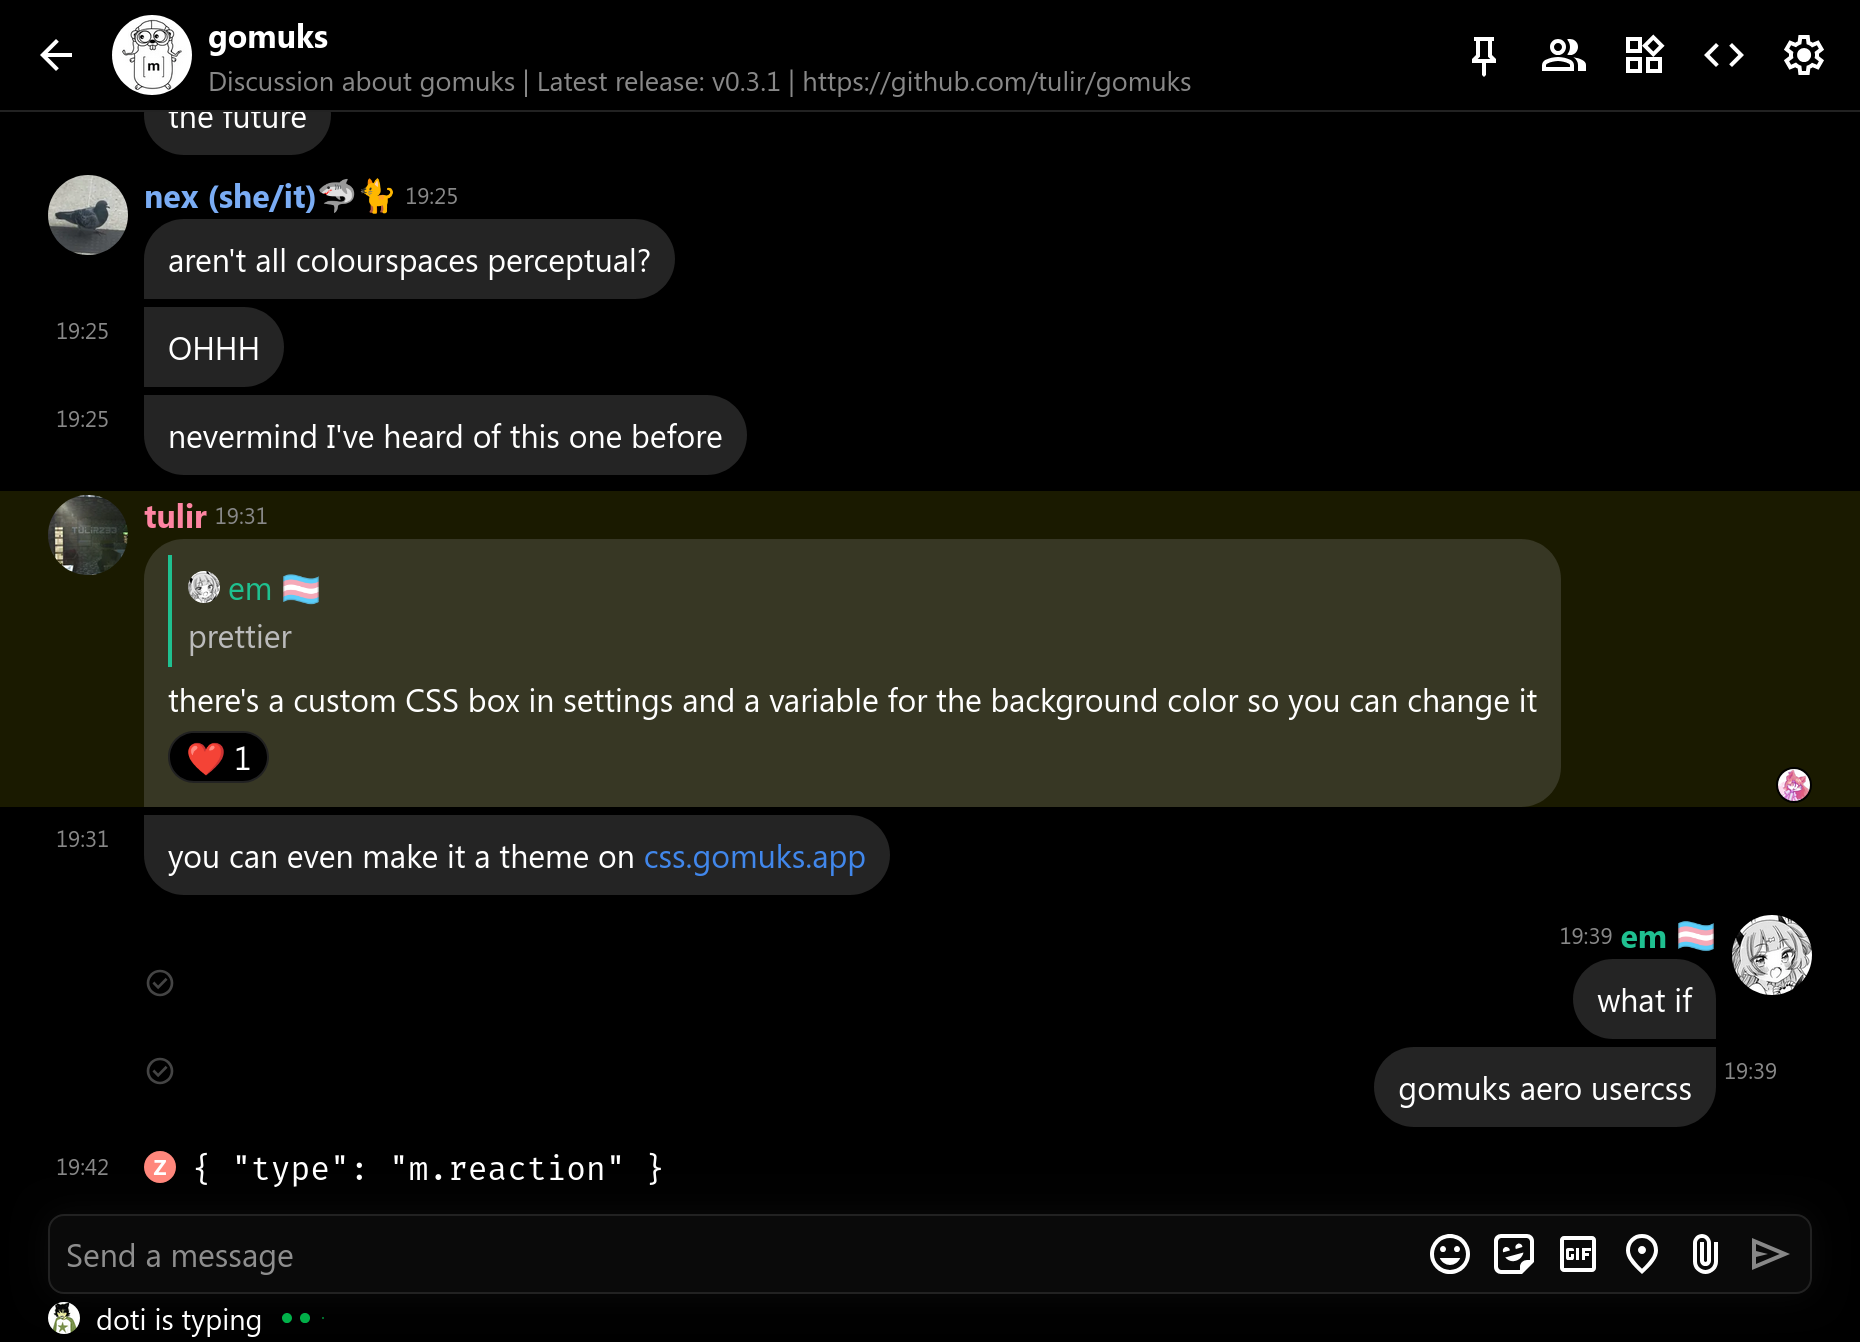Open the css.gomuks.app link
The image size is (1860, 1342).
754,857
